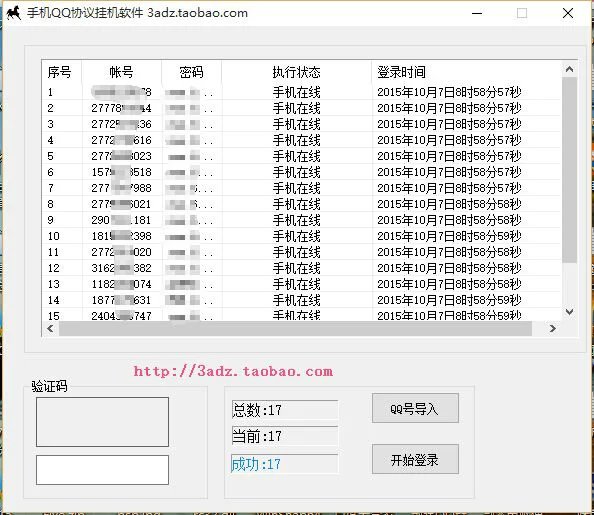Click the 成功:17 field

pos(284,464)
